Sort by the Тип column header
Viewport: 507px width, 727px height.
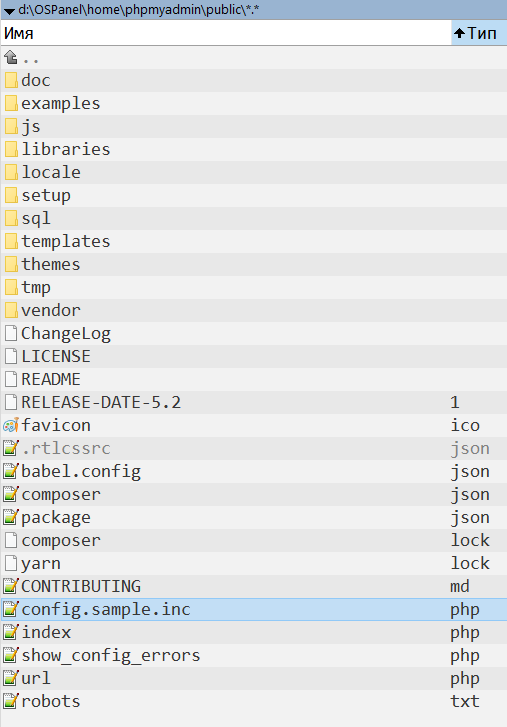point(479,33)
